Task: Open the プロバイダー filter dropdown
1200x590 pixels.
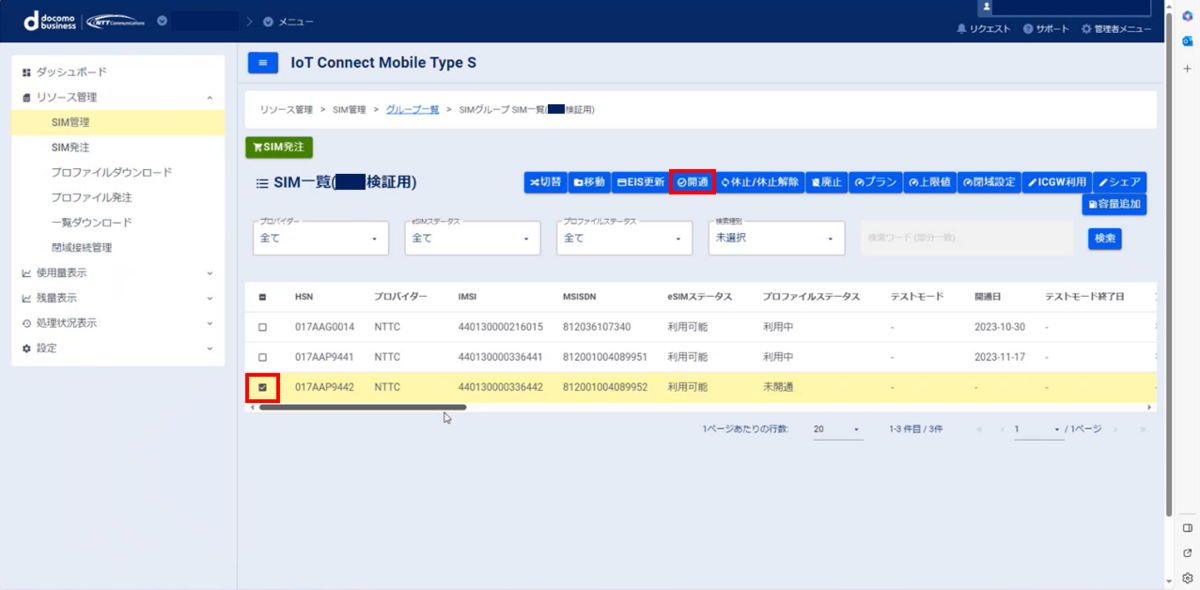Action: (320, 238)
